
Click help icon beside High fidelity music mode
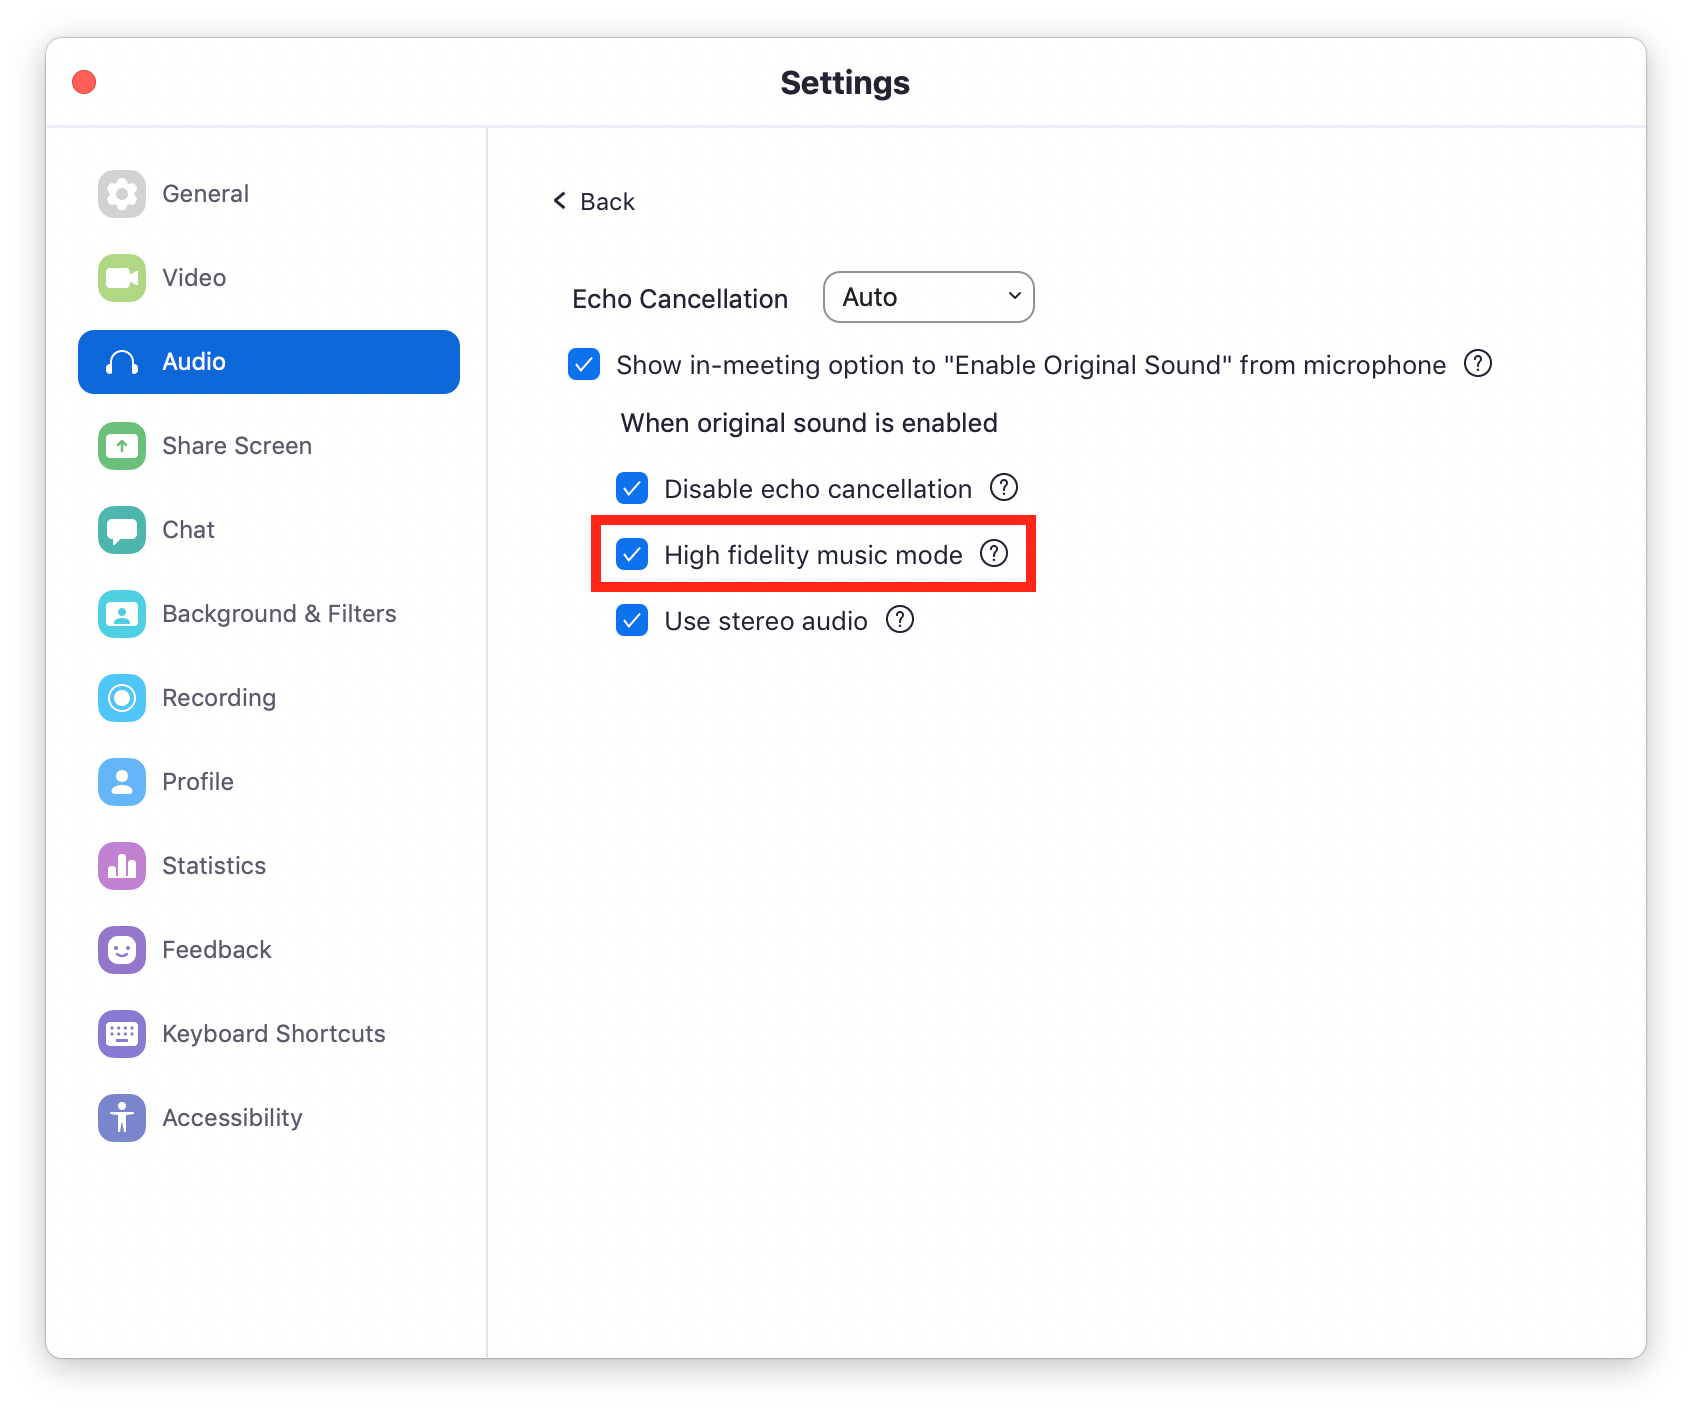tap(994, 553)
